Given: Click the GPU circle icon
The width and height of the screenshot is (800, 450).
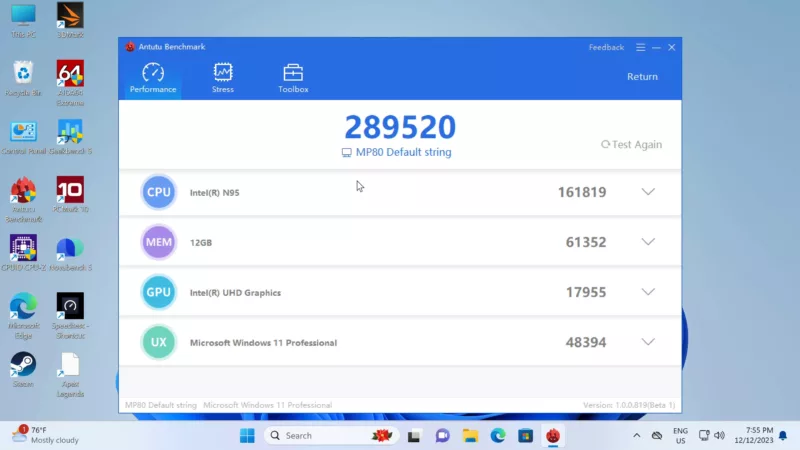Looking at the screenshot, I should click(159, 292).
